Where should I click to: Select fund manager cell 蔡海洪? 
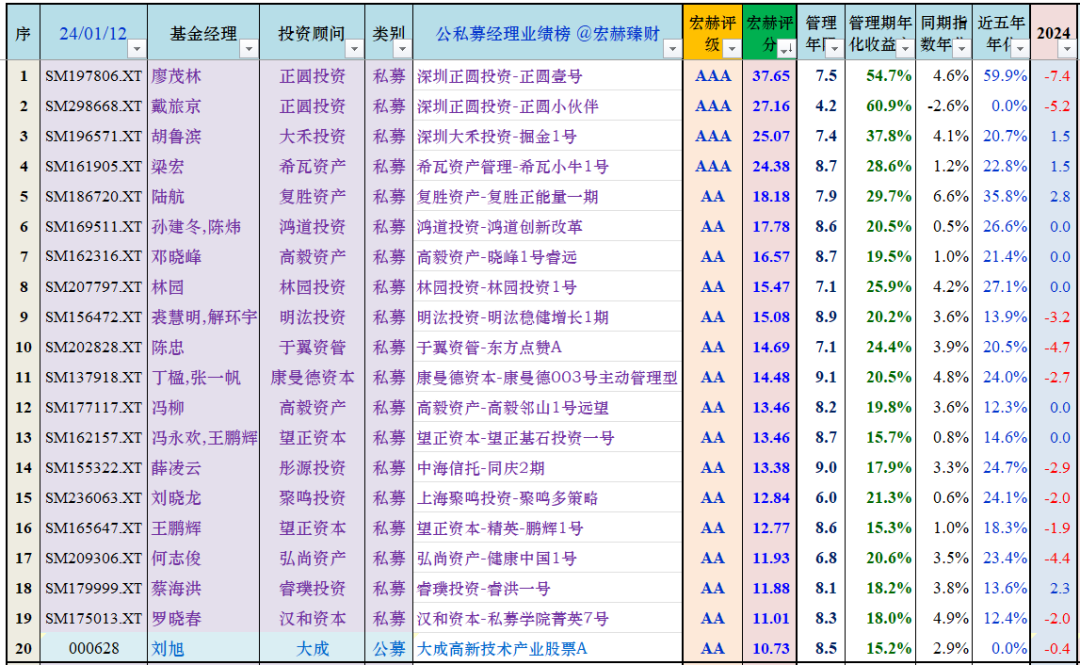(204, 589)
